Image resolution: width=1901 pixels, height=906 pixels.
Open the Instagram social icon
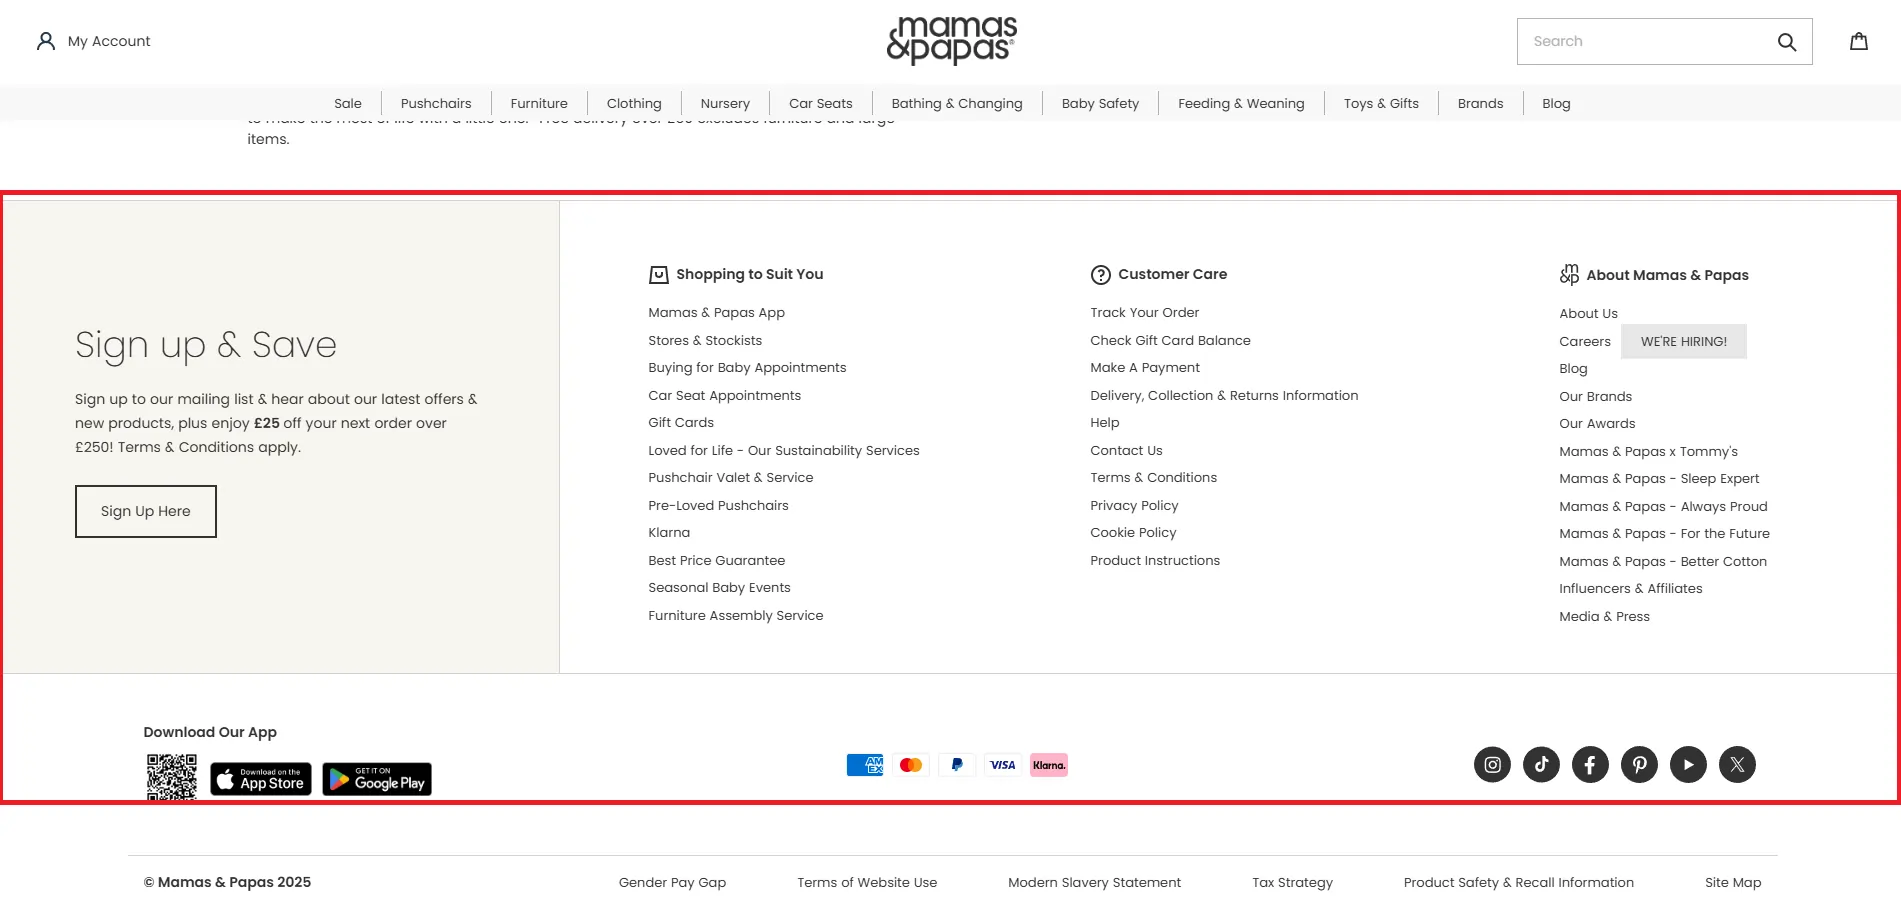coord(1492,765)
